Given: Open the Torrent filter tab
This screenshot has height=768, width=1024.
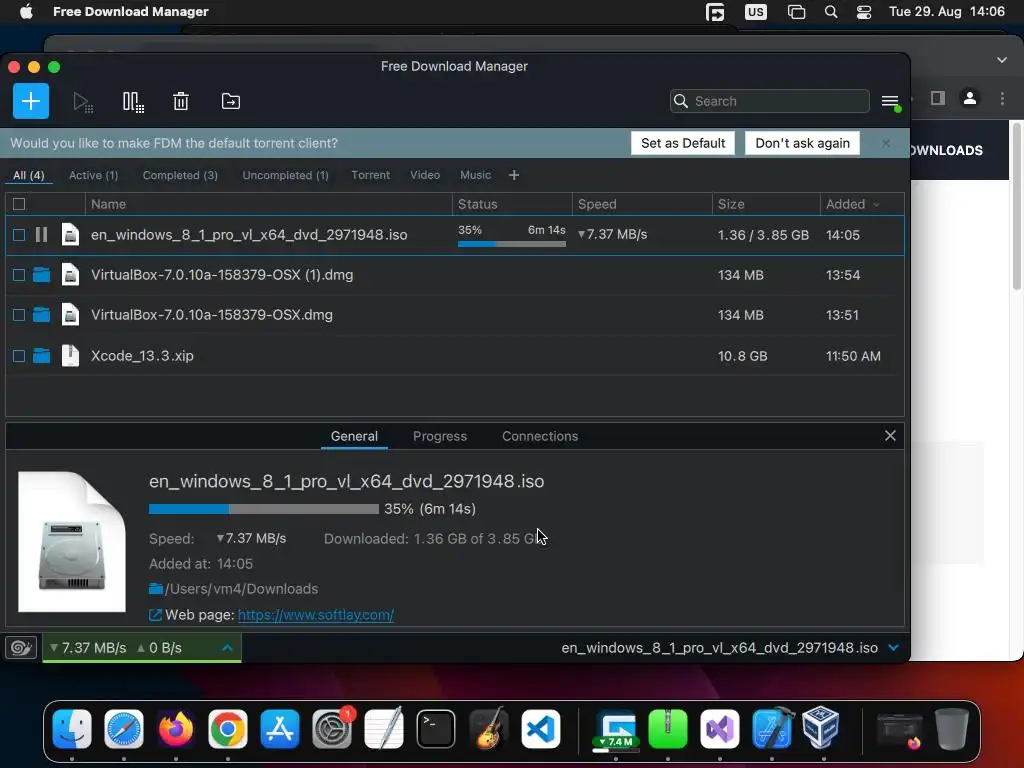Looking at the screenshot, I should tap(370, 175).
